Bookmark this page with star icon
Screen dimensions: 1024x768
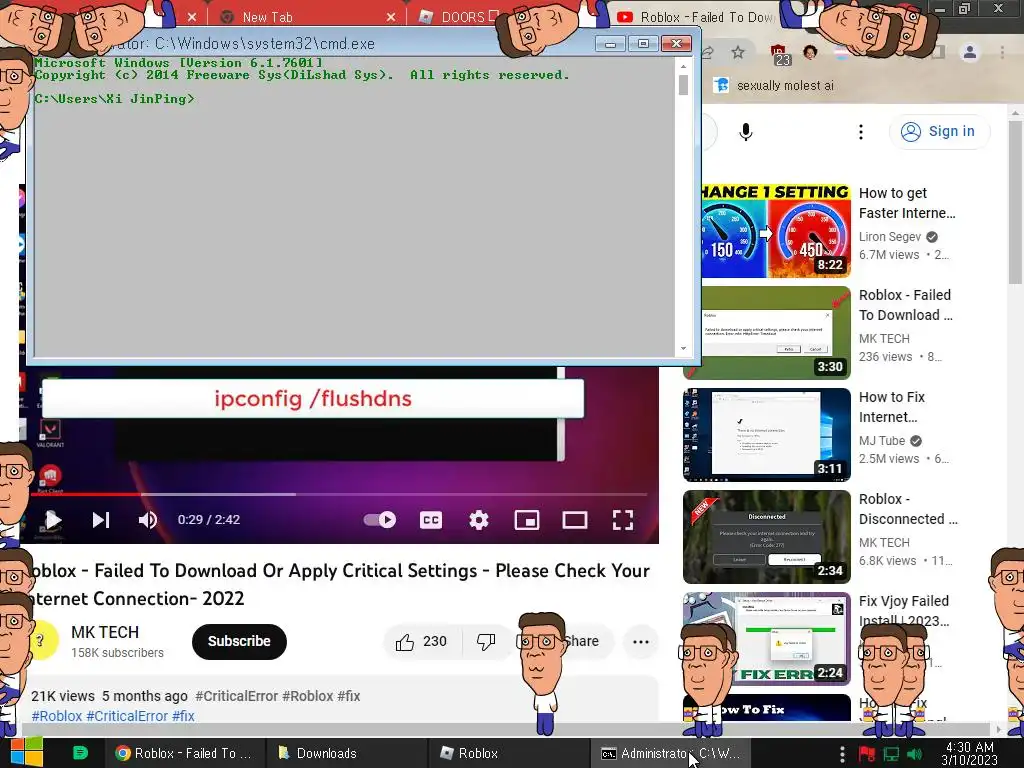point(738,52)
